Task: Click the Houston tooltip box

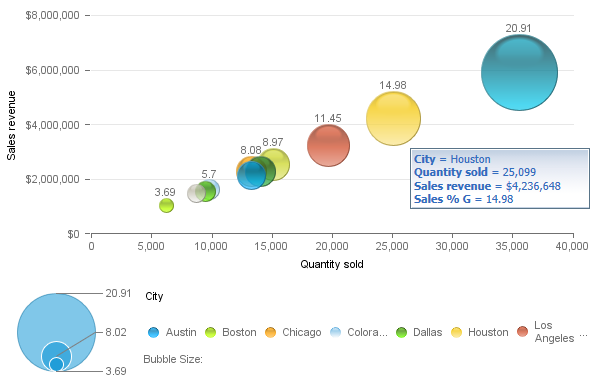Action: coord(500,178)
